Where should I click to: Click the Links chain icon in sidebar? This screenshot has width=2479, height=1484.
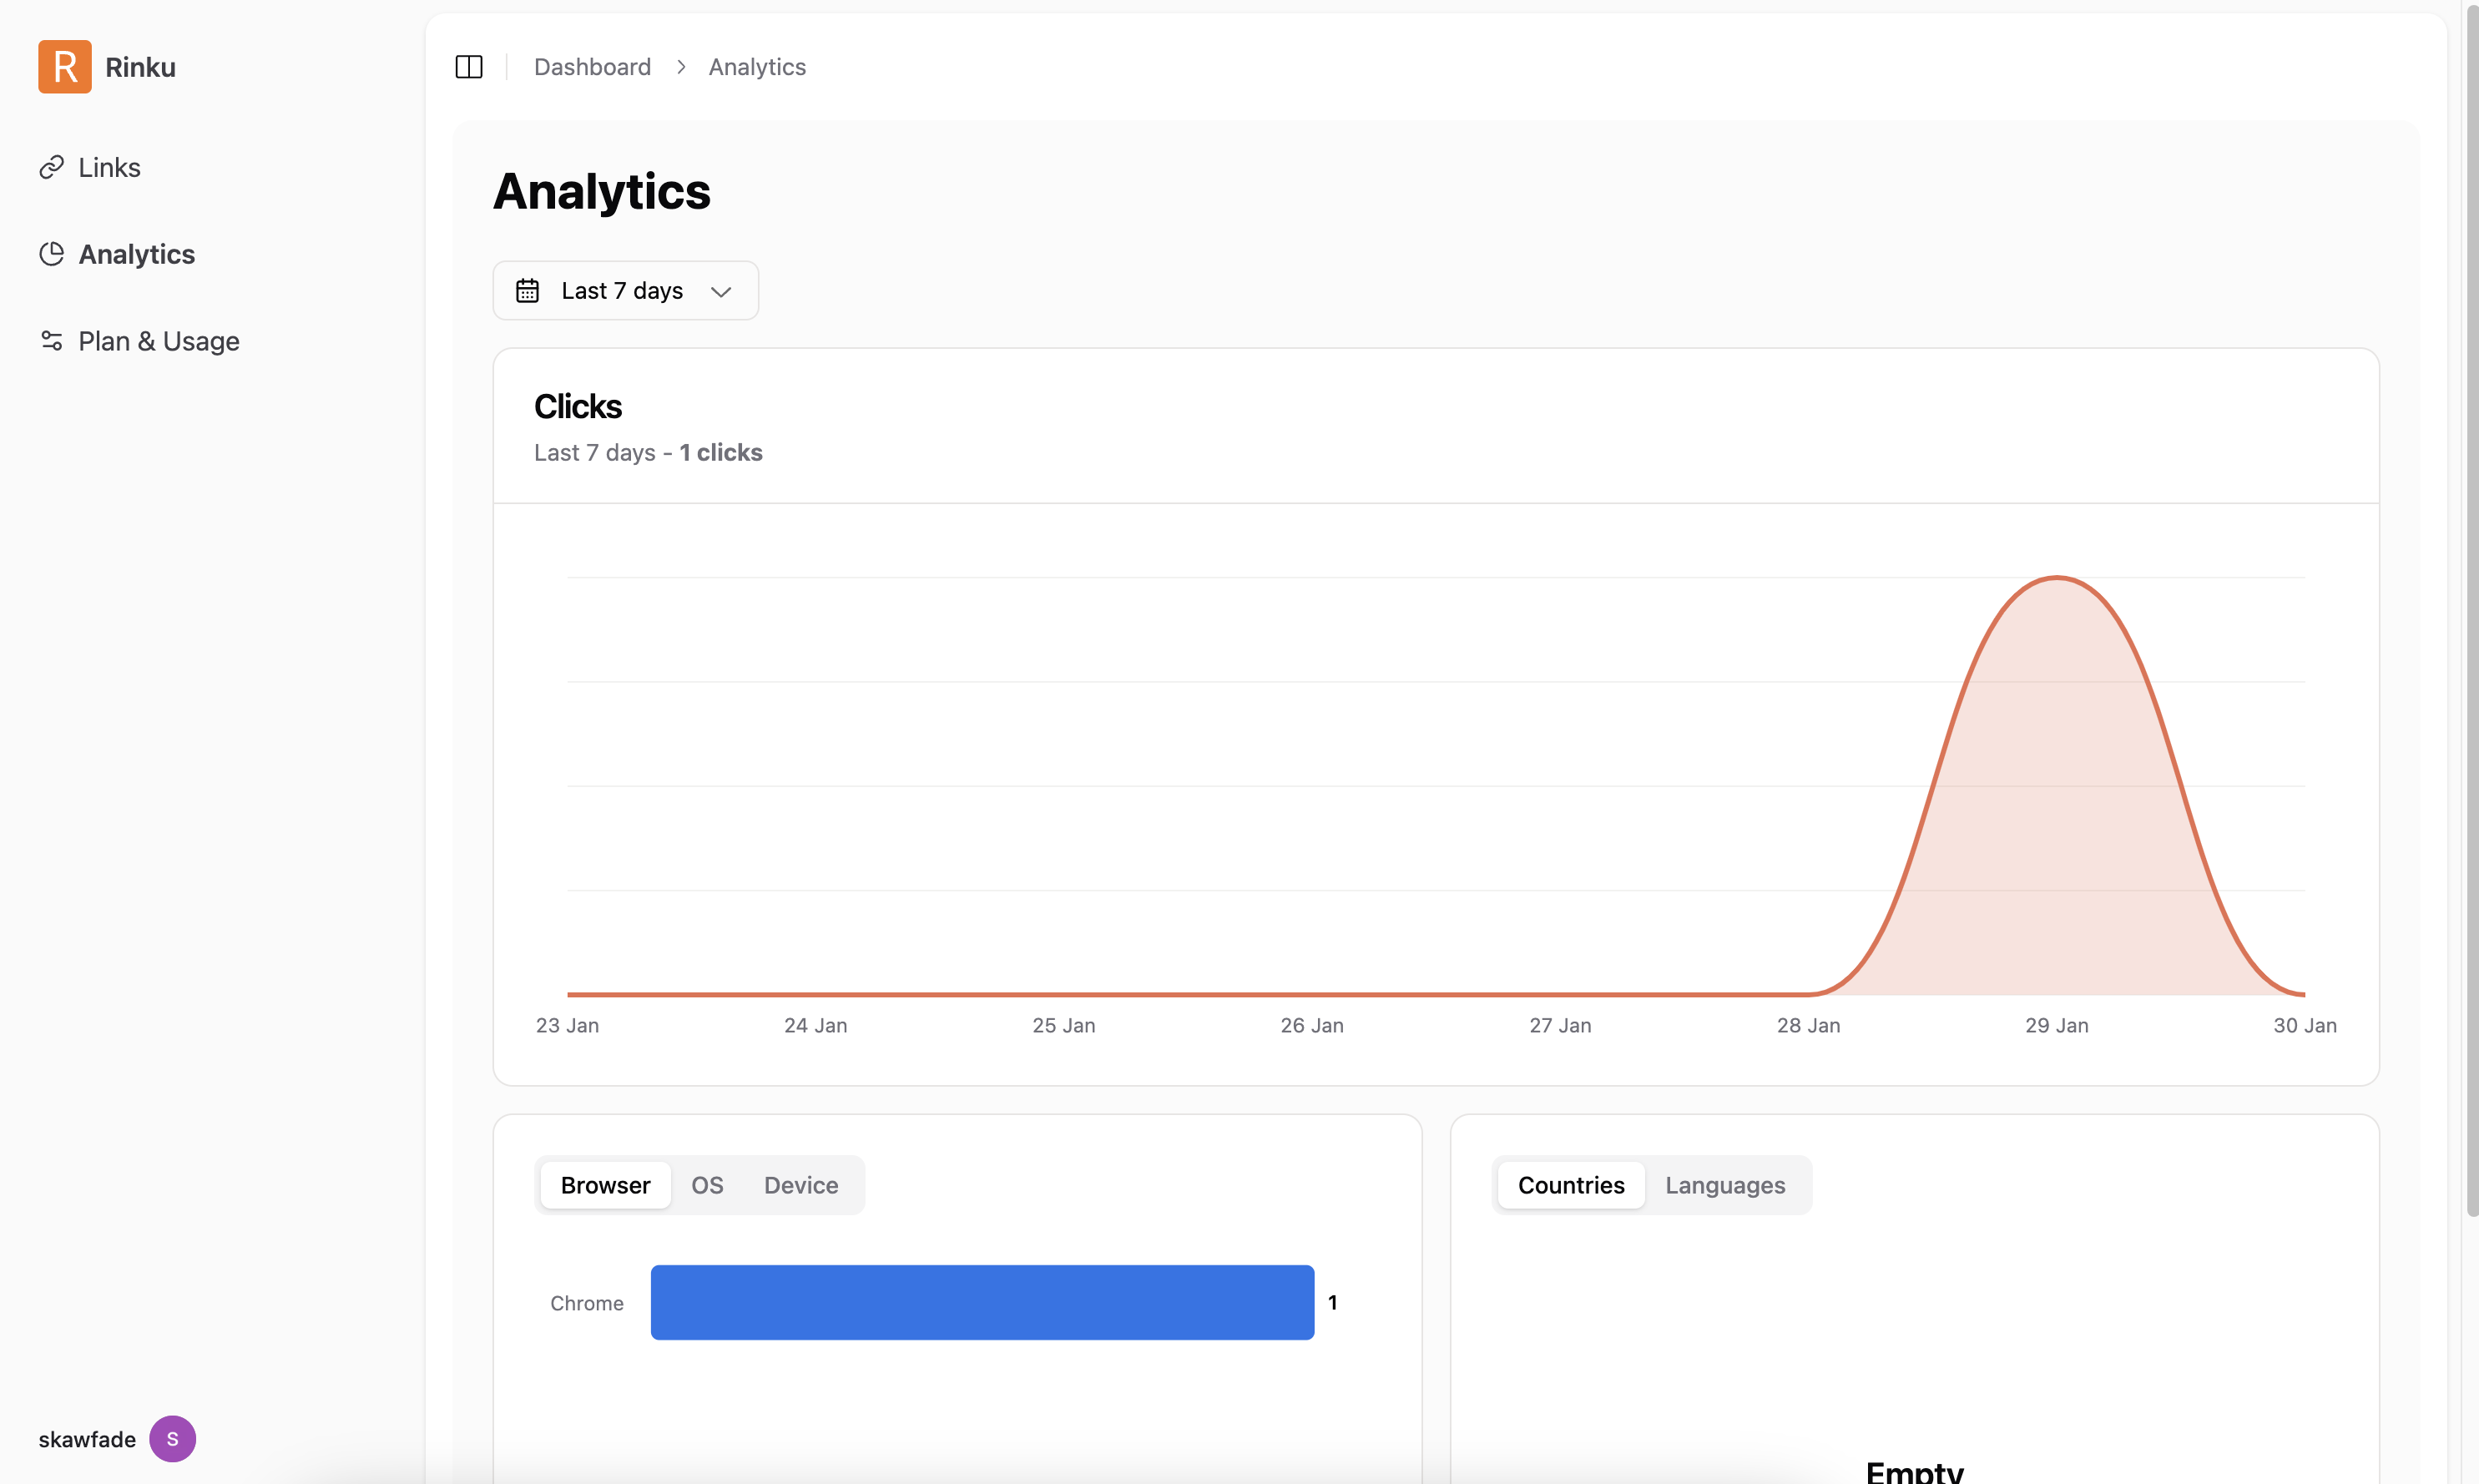click(52, 167)
